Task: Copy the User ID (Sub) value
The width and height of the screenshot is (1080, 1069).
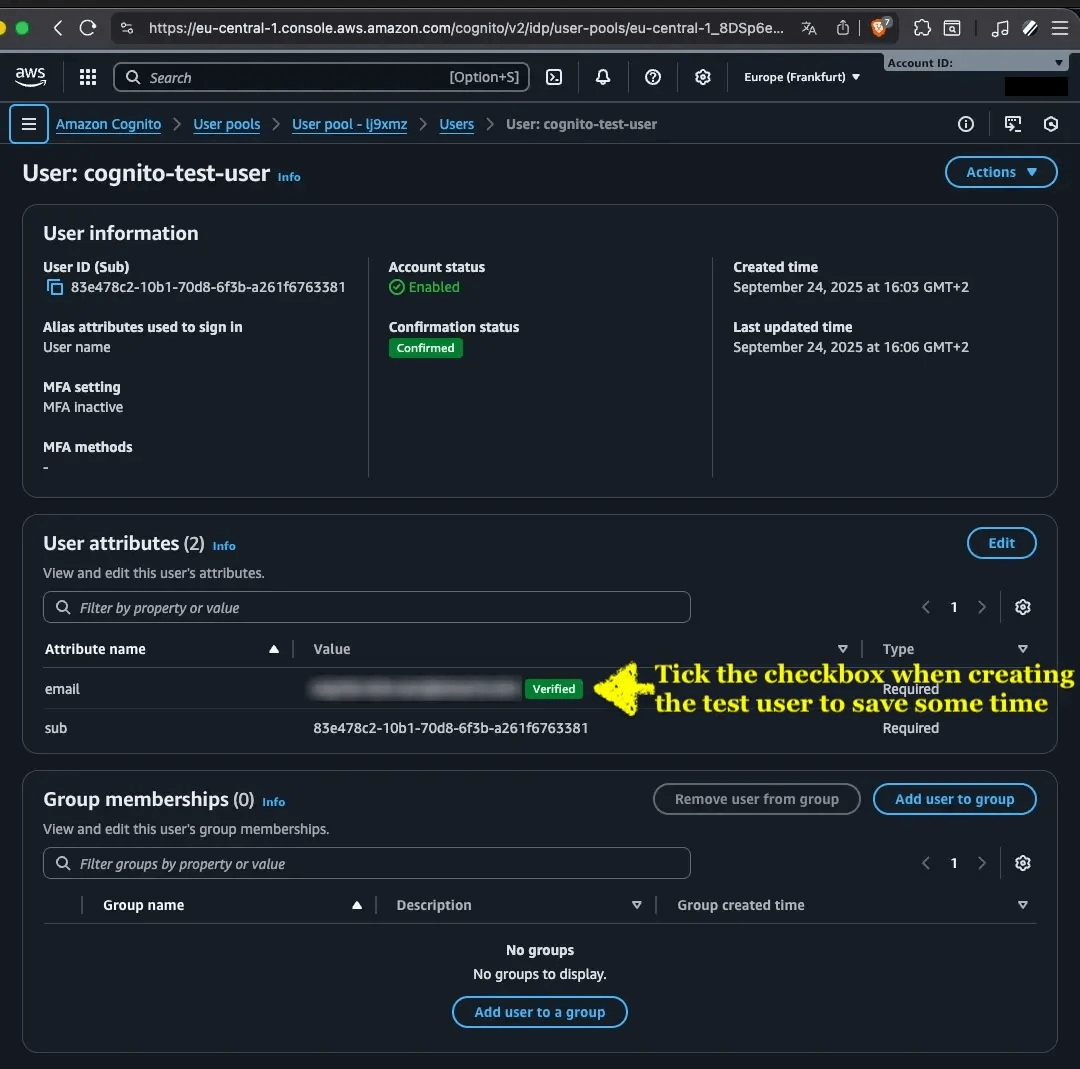Action: click(x=54, y=287)
